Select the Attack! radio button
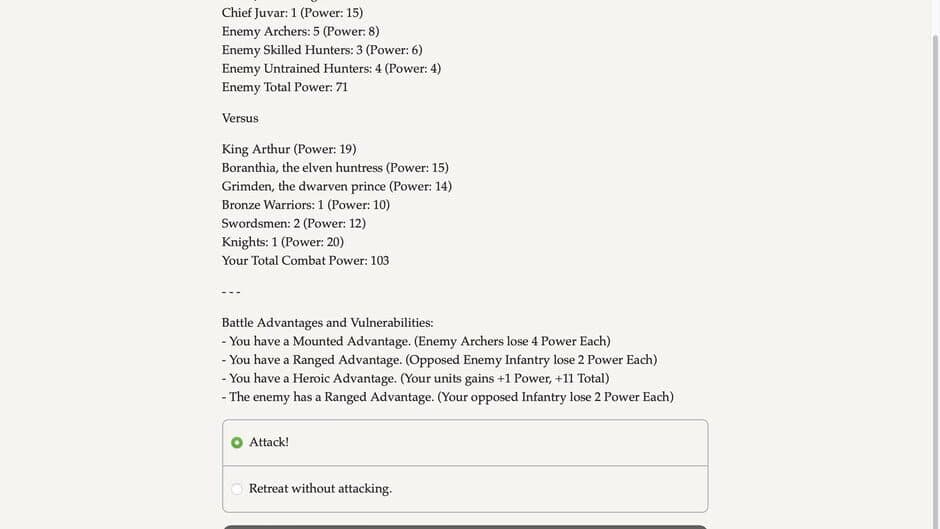 pyautogui.click(x=237, y=443)
